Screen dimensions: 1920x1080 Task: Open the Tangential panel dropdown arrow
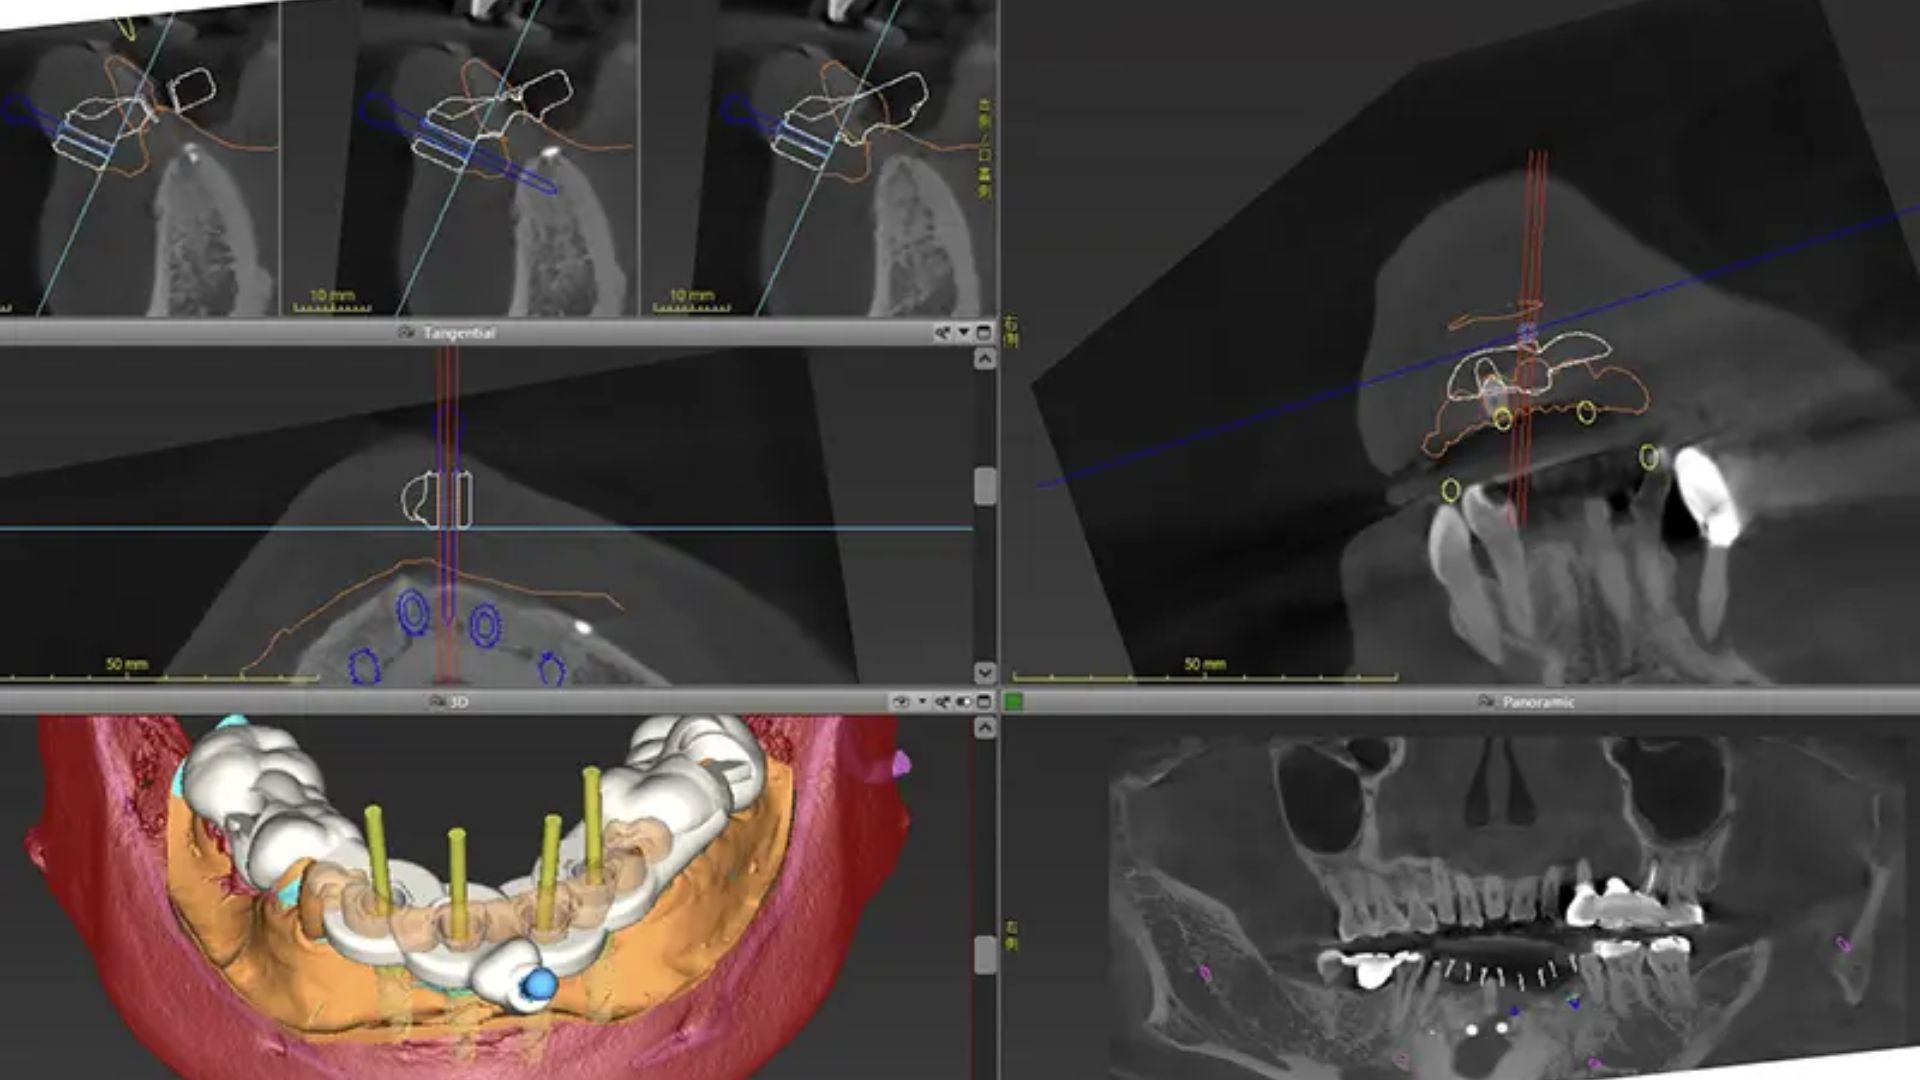click(964, 333)
